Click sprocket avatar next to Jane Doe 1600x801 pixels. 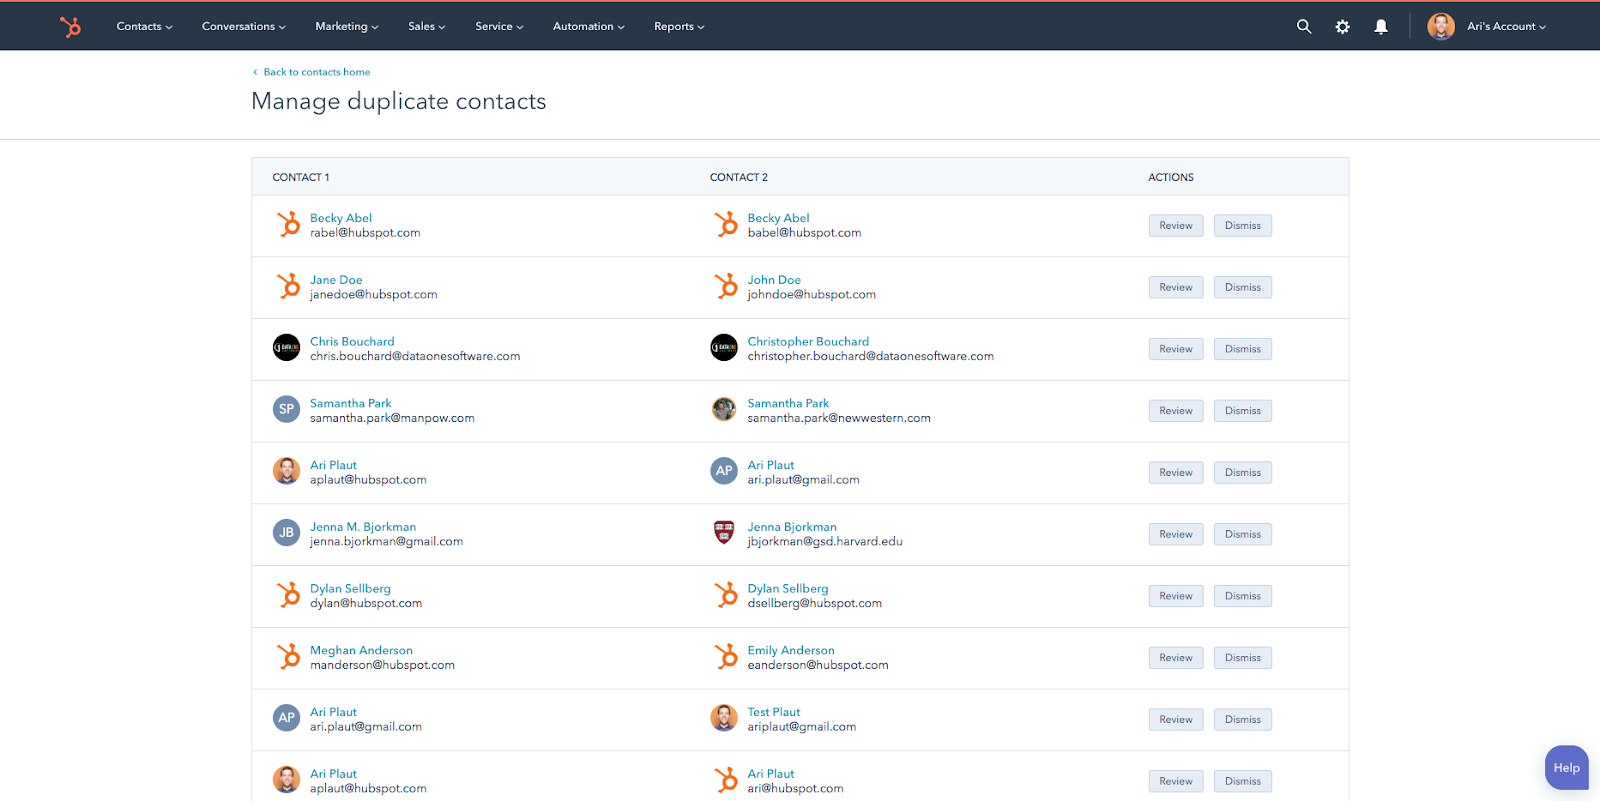tap(288, 286)
